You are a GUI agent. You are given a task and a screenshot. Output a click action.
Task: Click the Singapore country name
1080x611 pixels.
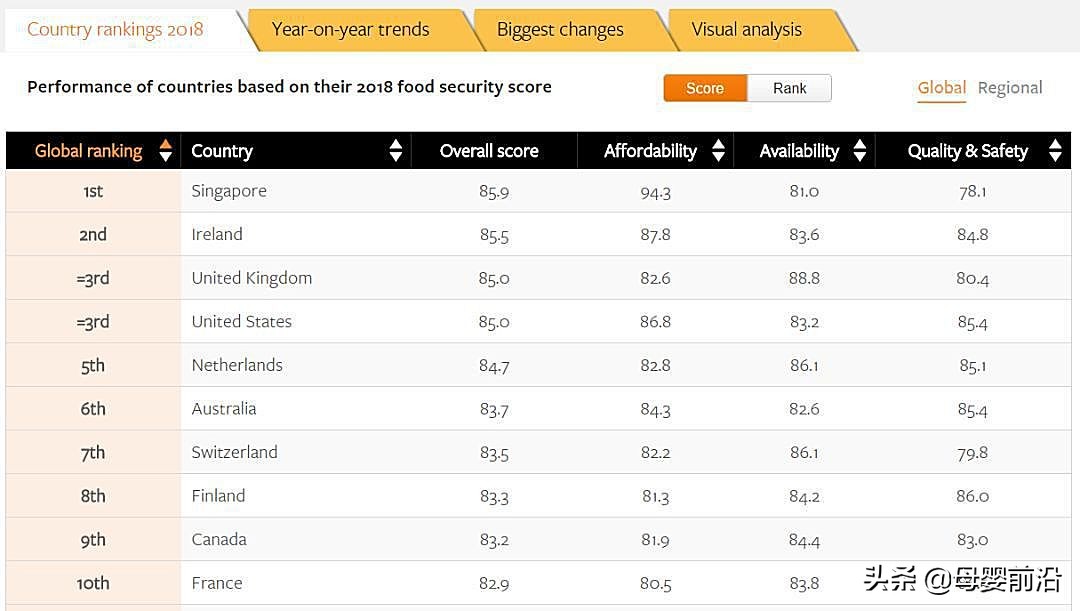pos(229,191)
